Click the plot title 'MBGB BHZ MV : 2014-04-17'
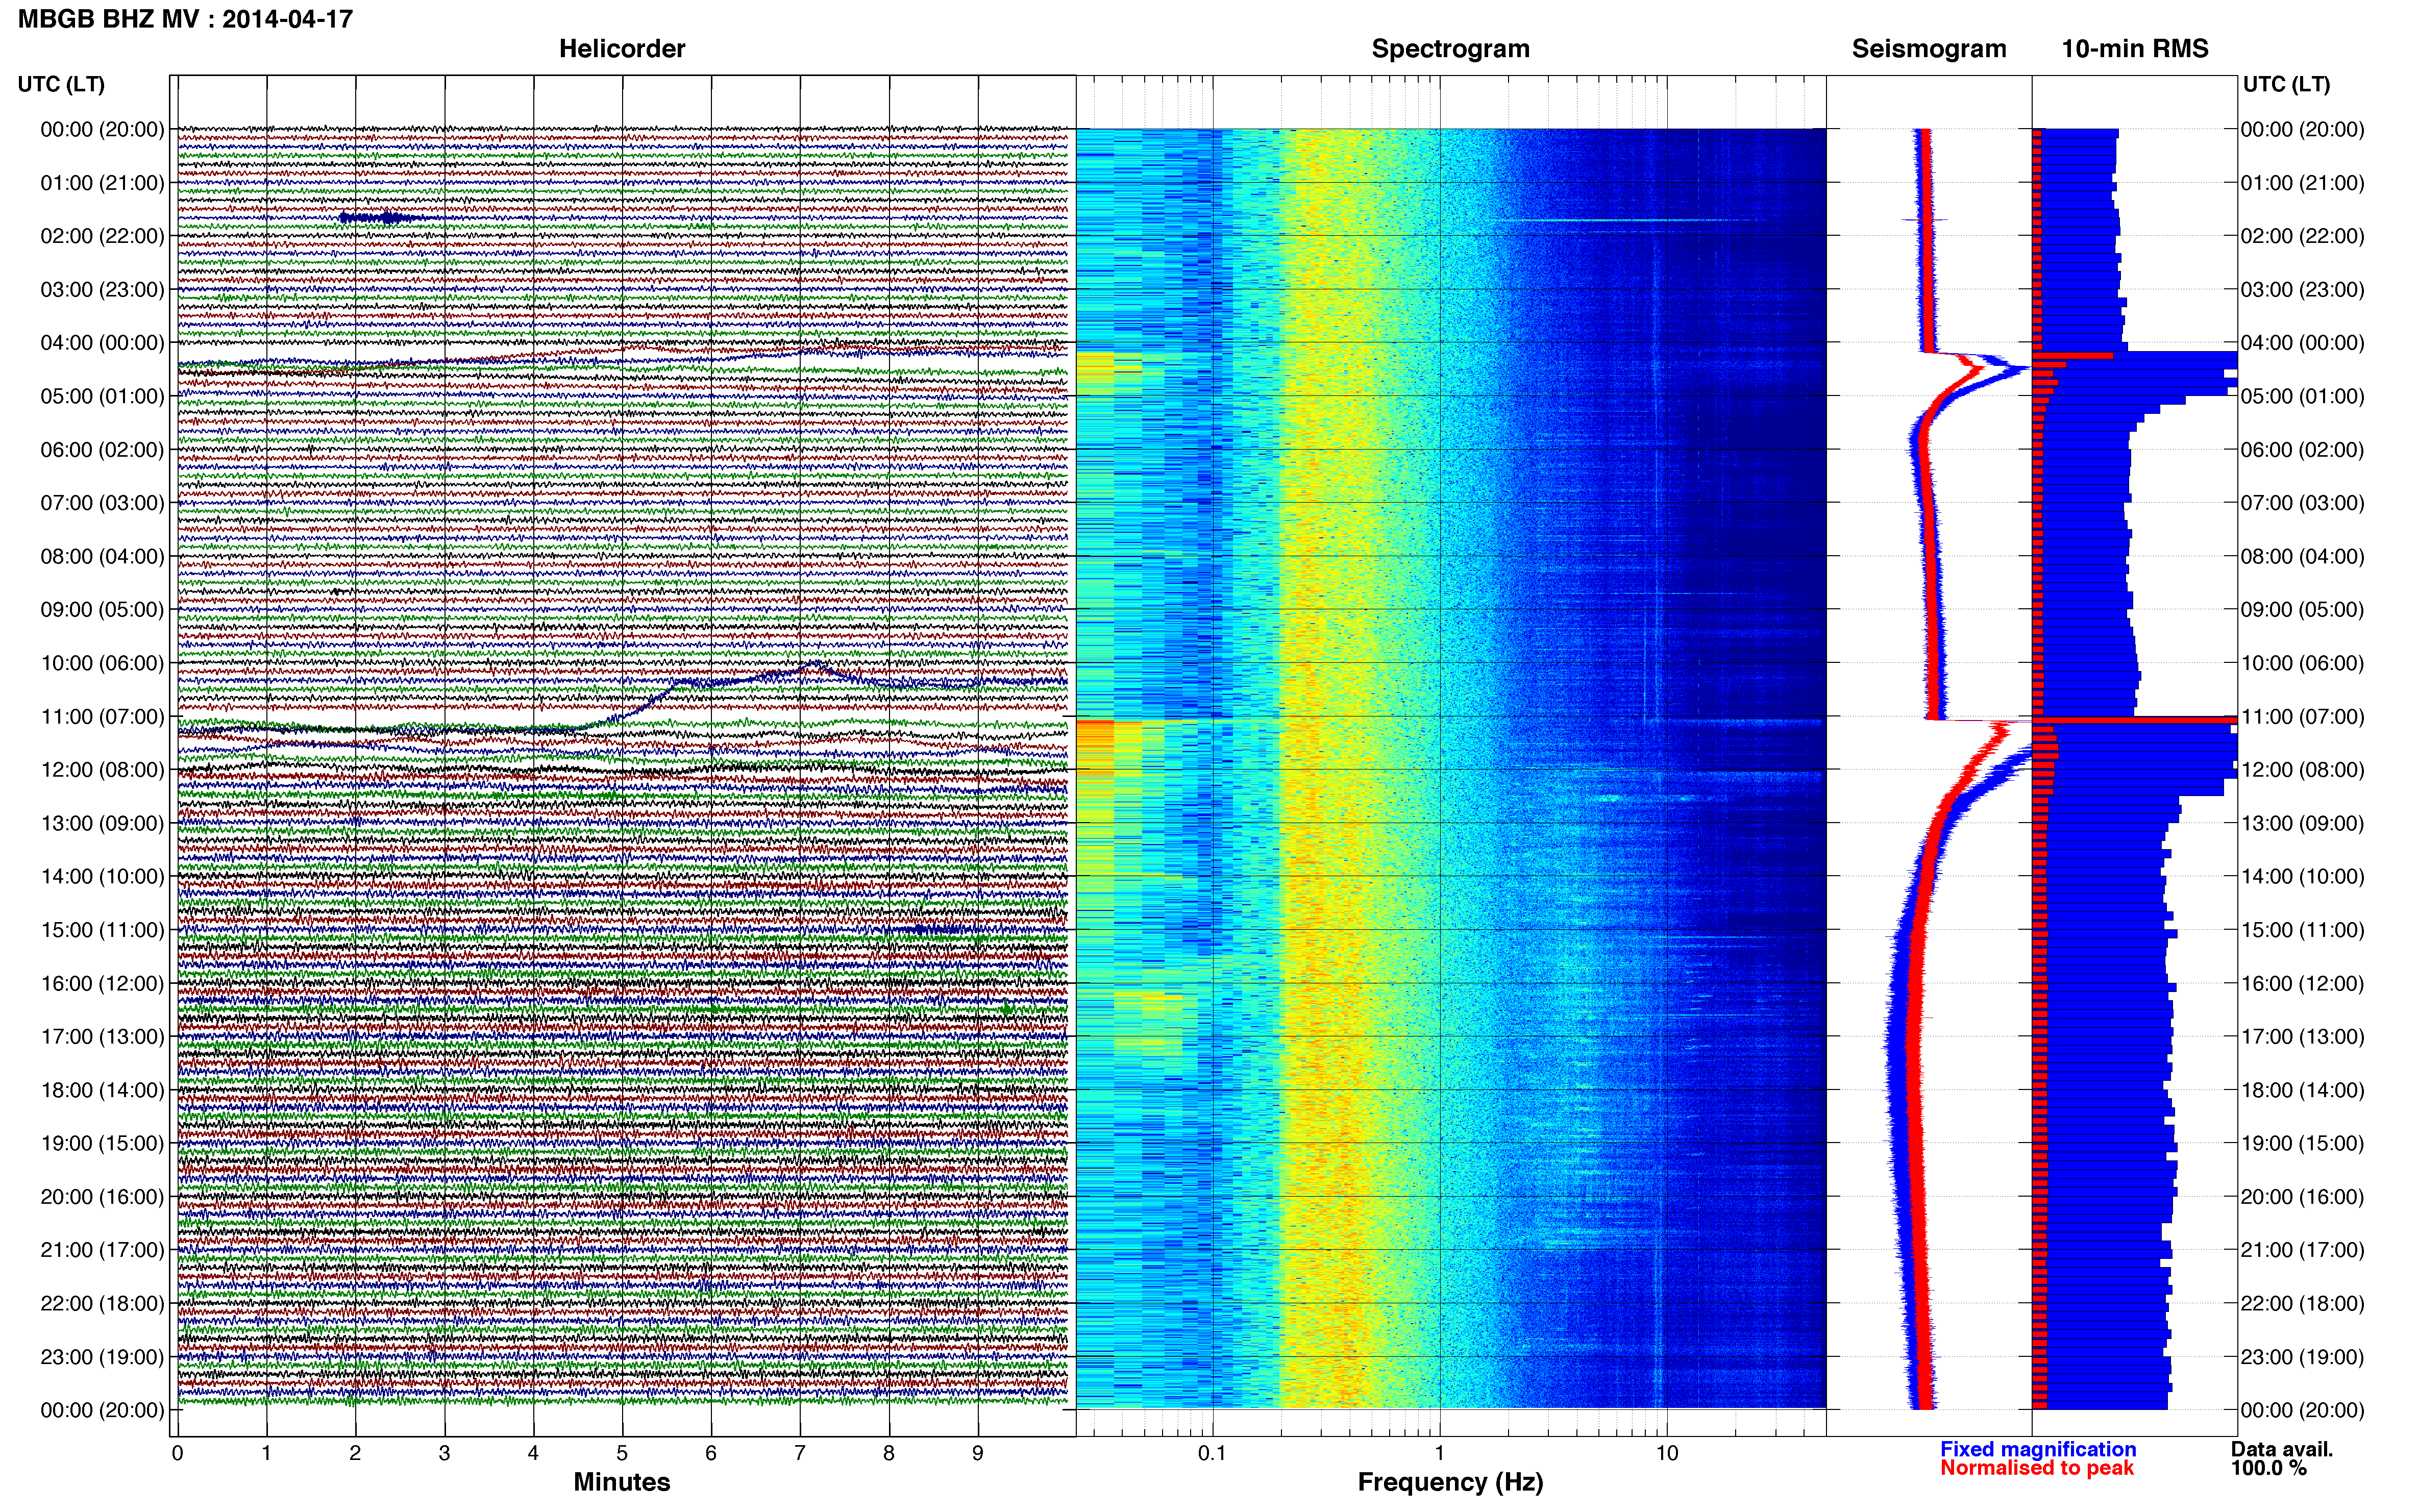Viewport: 2419px width, 1512px height. [x=185, y=19]
